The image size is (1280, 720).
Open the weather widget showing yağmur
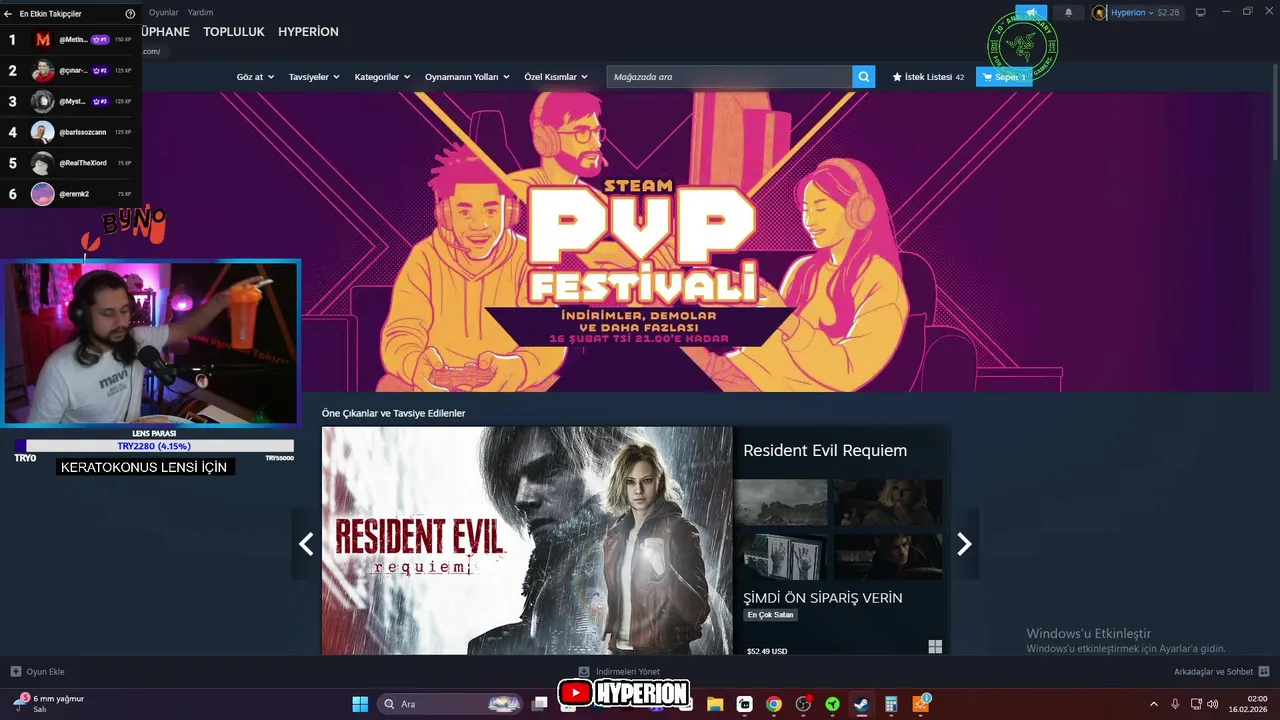[50, 703]
